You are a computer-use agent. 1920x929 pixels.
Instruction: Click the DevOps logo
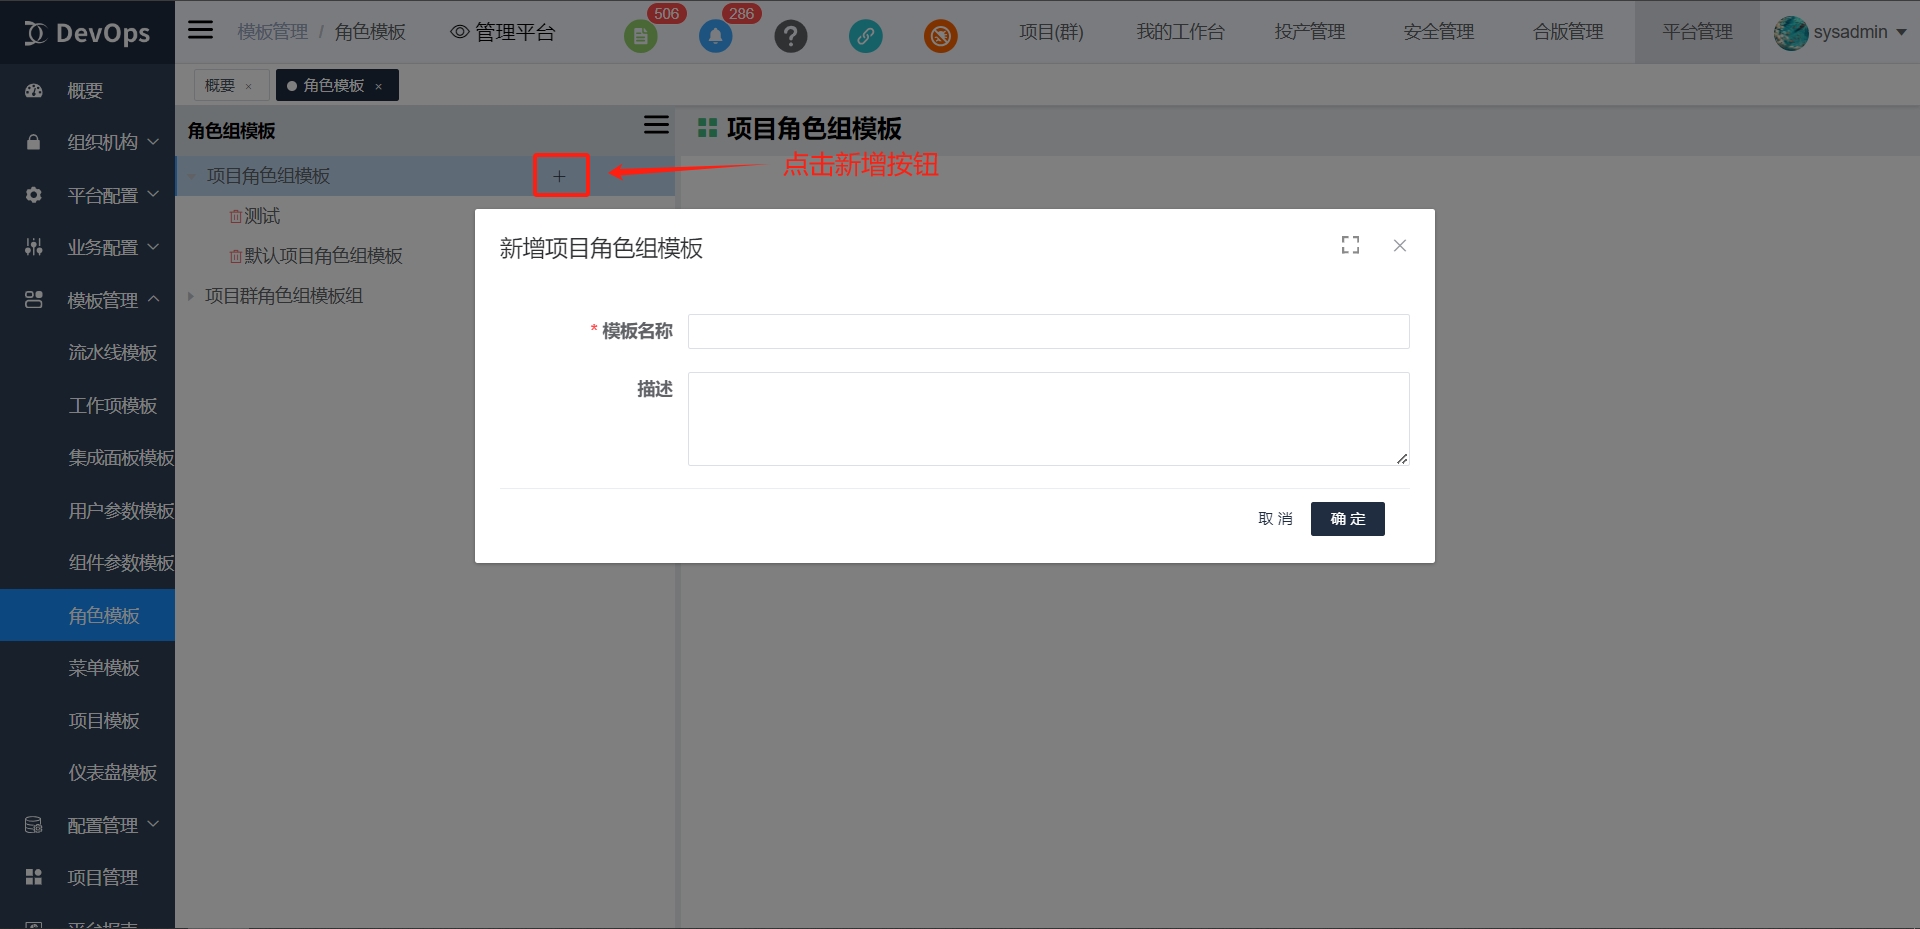88,33
